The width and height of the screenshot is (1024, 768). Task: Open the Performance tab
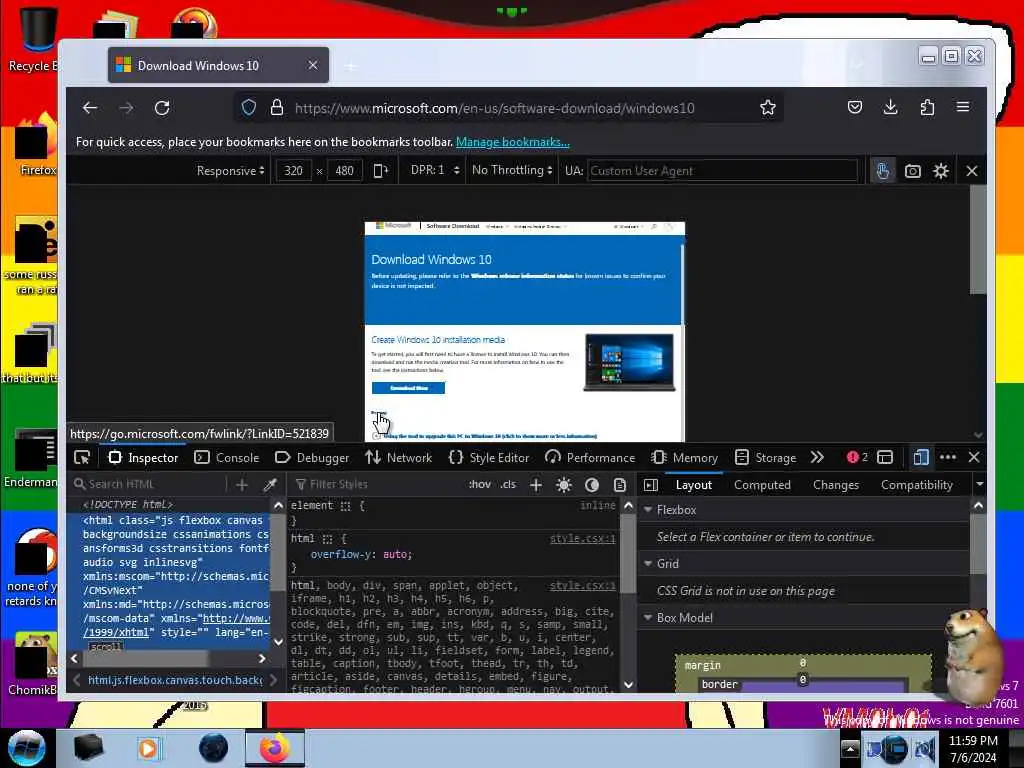590,458
